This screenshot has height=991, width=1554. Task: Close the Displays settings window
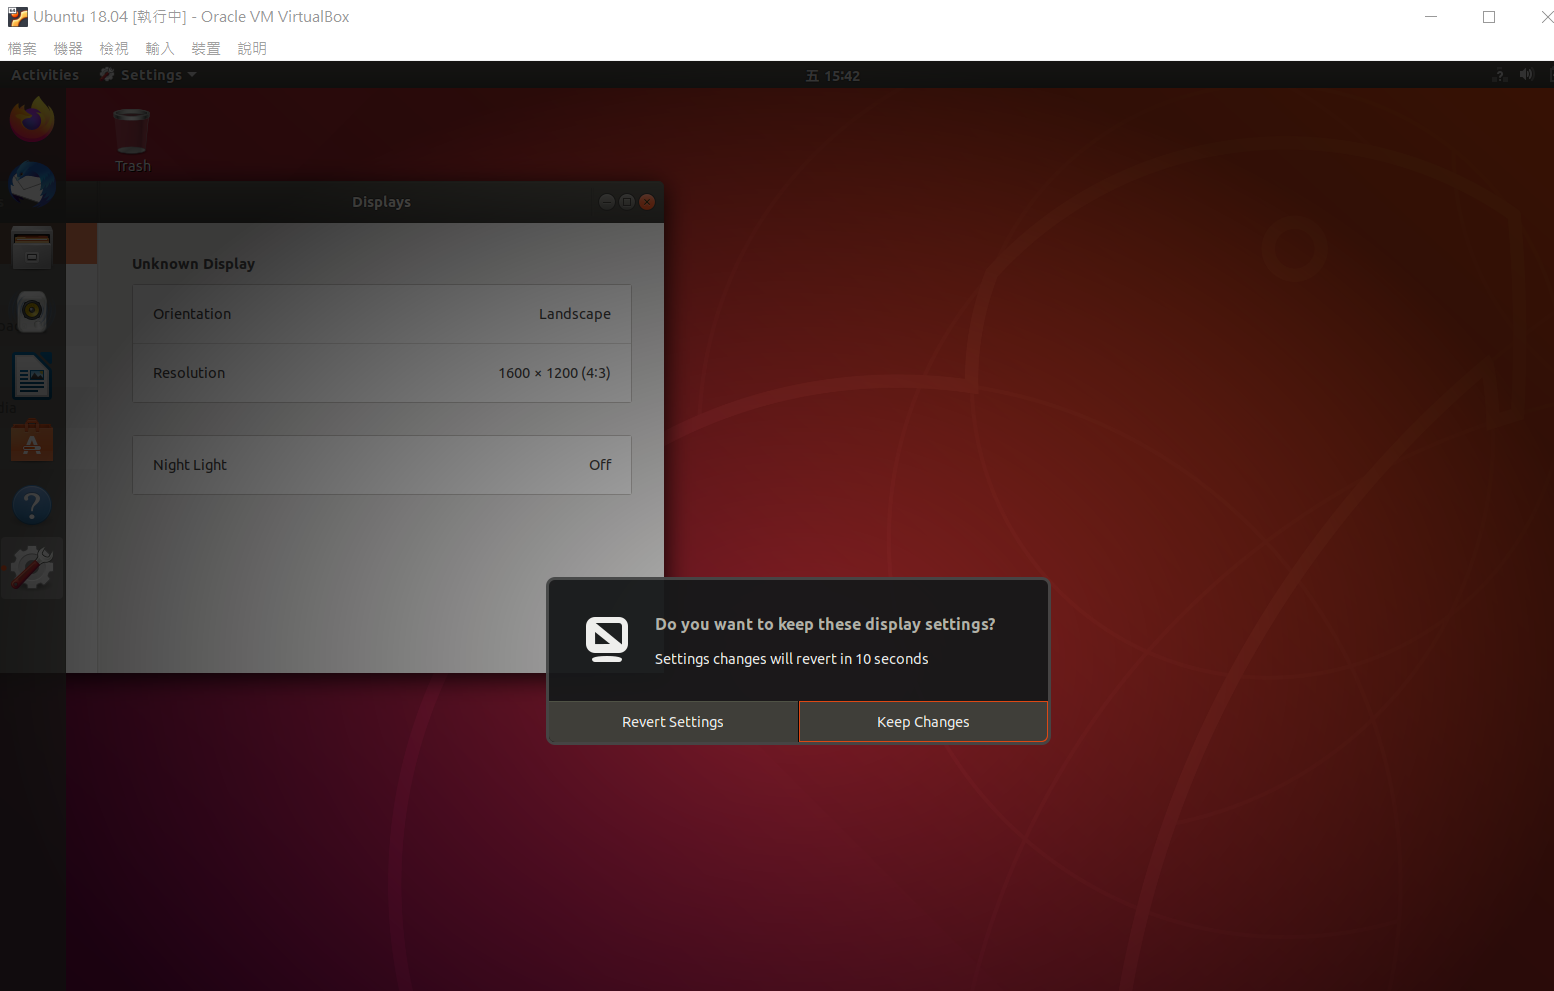[647, 202]
